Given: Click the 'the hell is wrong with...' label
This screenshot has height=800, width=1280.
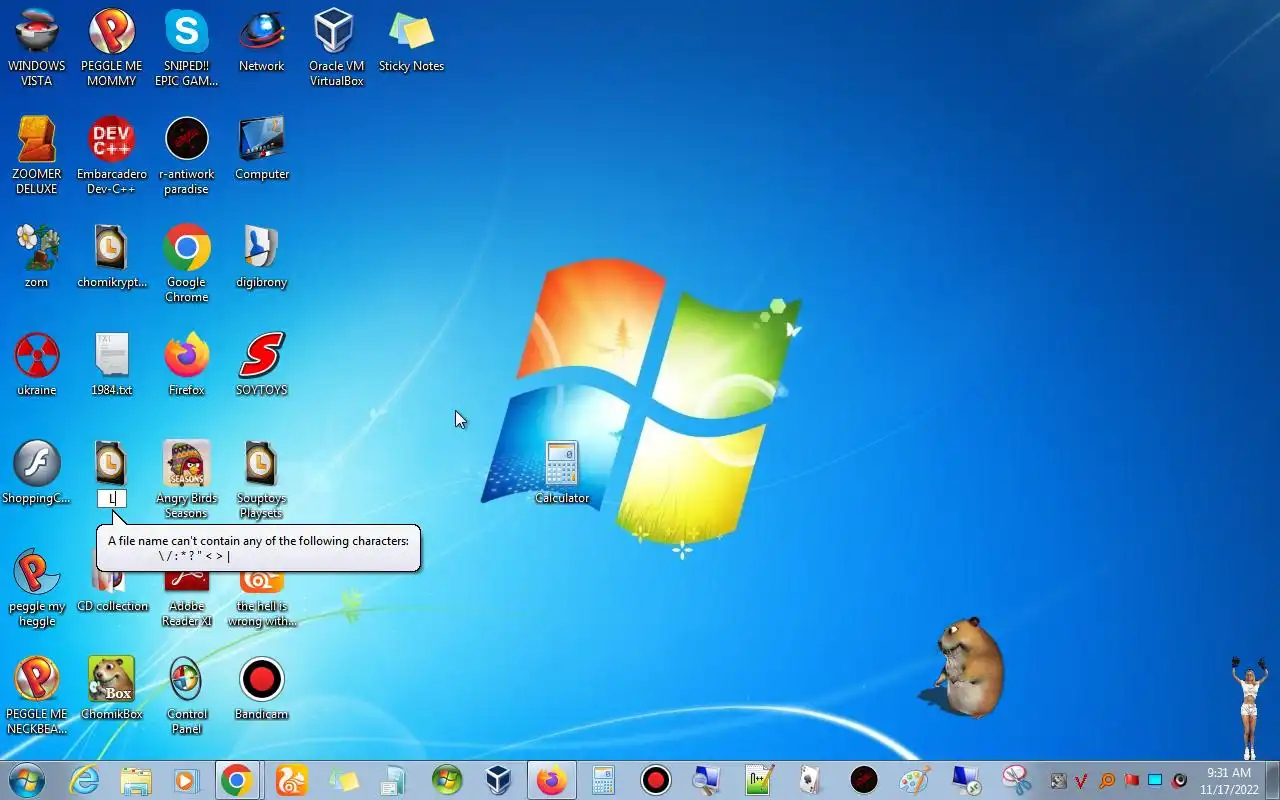Looking at the screenshot, I should point(262,613).
